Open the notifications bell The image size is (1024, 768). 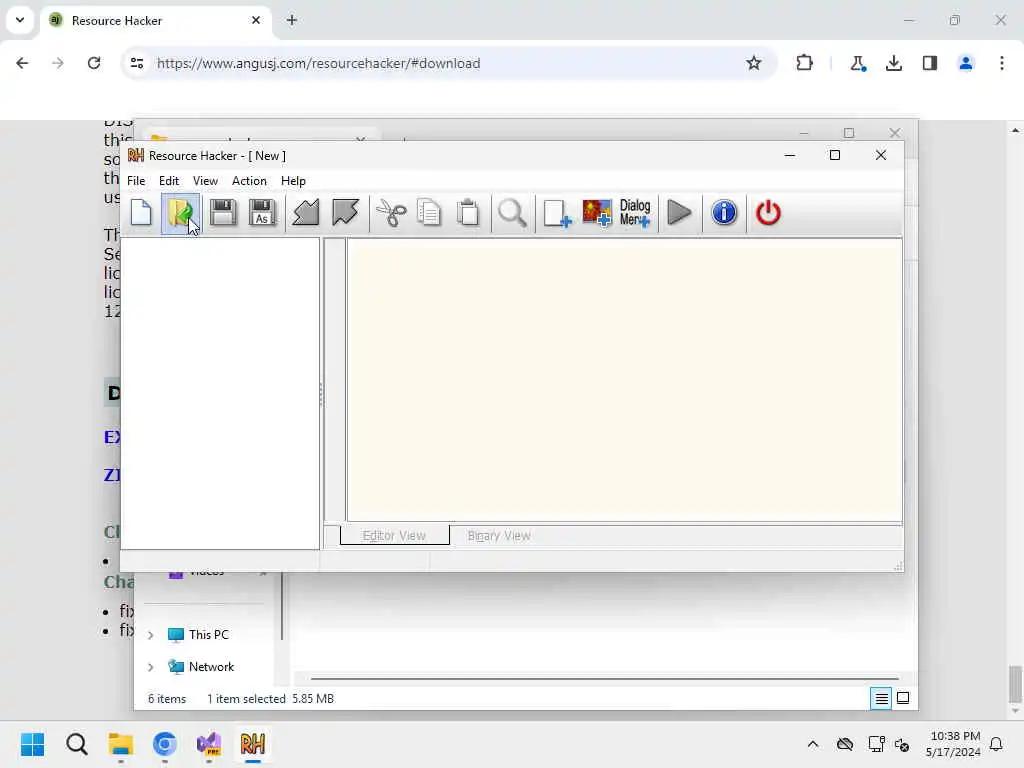point(996,744)
